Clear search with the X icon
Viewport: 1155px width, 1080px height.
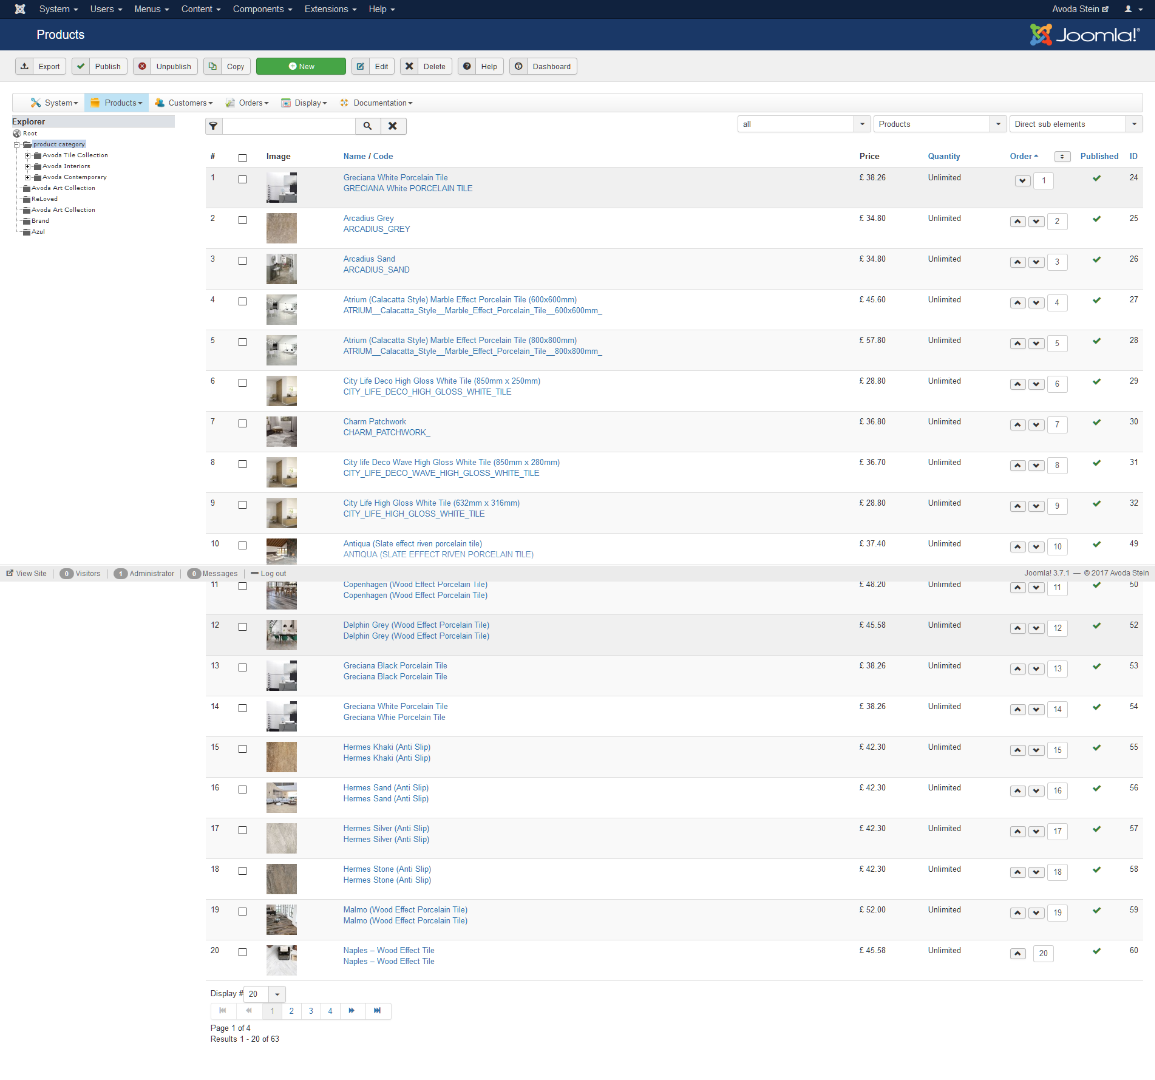point(393,126)
